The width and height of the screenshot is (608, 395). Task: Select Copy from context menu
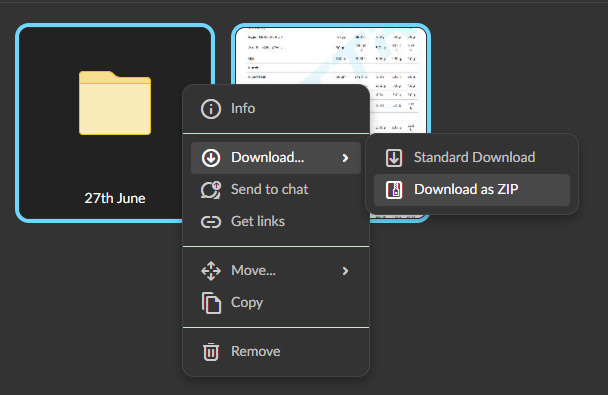tap(276, 303)
